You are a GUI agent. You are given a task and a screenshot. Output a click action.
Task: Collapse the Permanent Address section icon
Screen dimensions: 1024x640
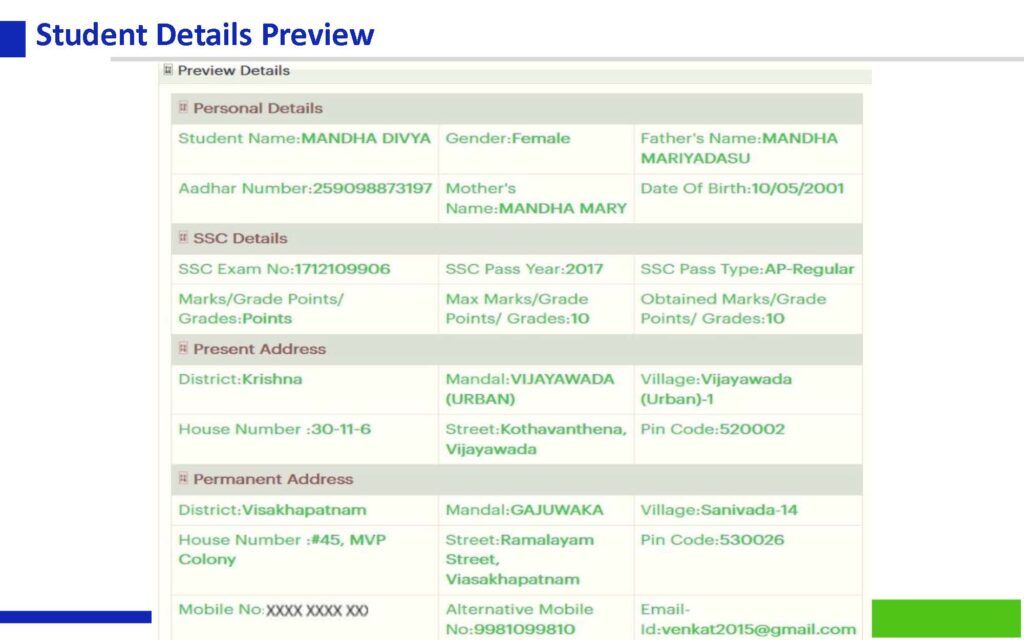tap(183, 479)
